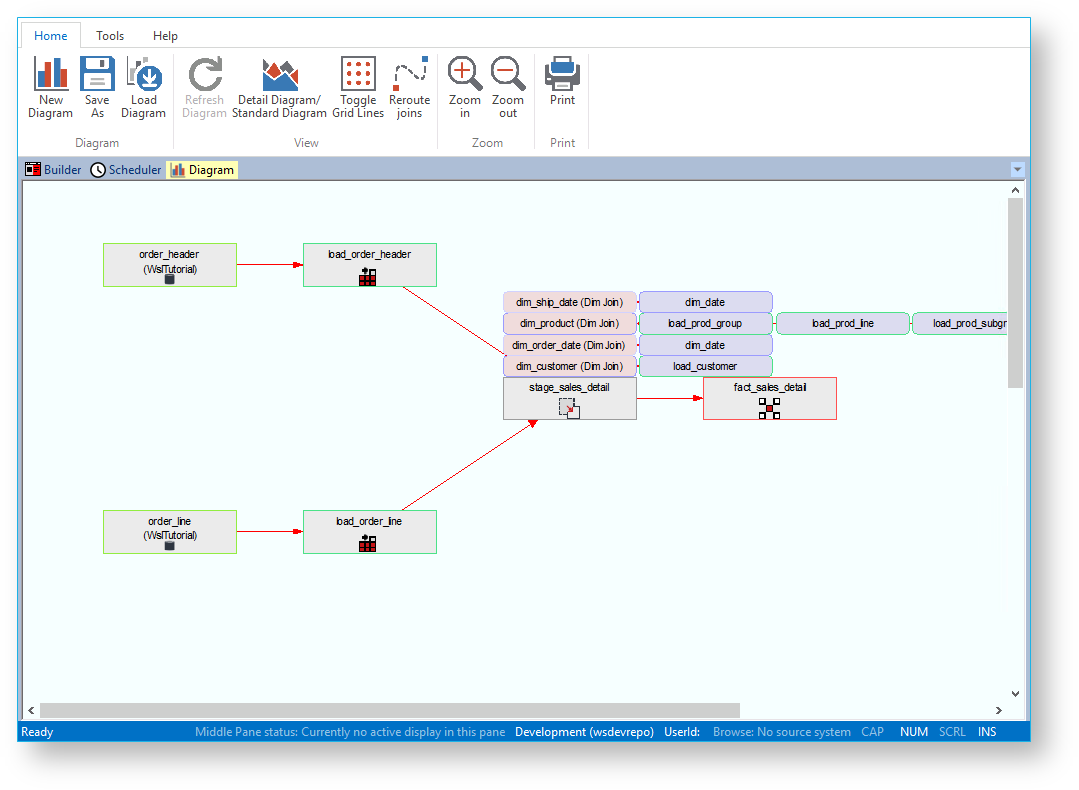Click vertical scrollbar down arrow

coord(1016,694)
